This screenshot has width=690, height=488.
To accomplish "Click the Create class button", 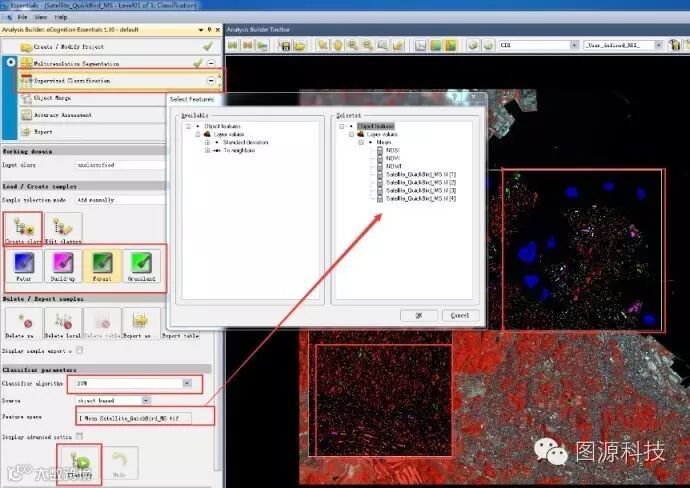I will pyautogui.click(x=23, y=229).
